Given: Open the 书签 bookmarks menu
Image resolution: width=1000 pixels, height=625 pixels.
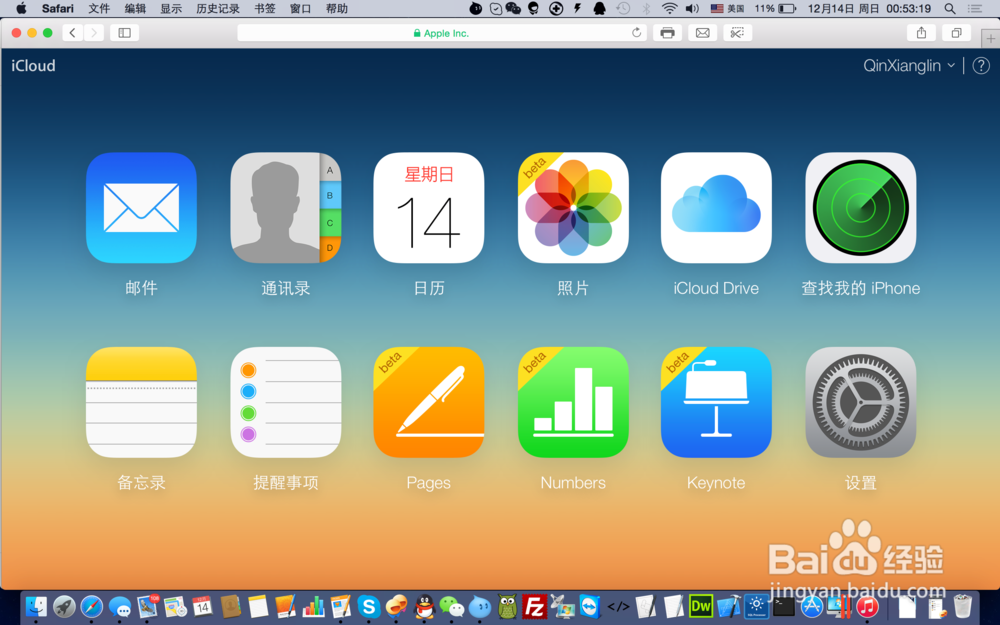Looking at the screenshot, I should click(x=264, y=9).
